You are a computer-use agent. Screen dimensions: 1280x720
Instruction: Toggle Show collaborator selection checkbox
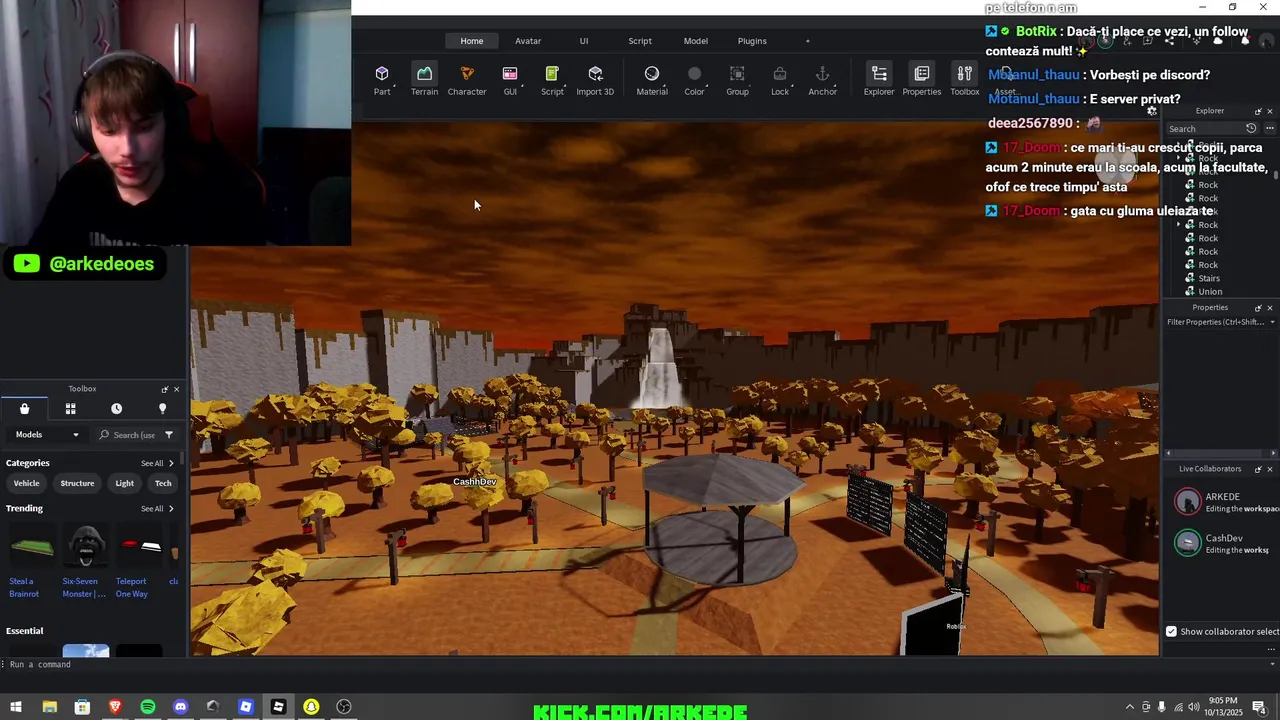(1171, 631)
